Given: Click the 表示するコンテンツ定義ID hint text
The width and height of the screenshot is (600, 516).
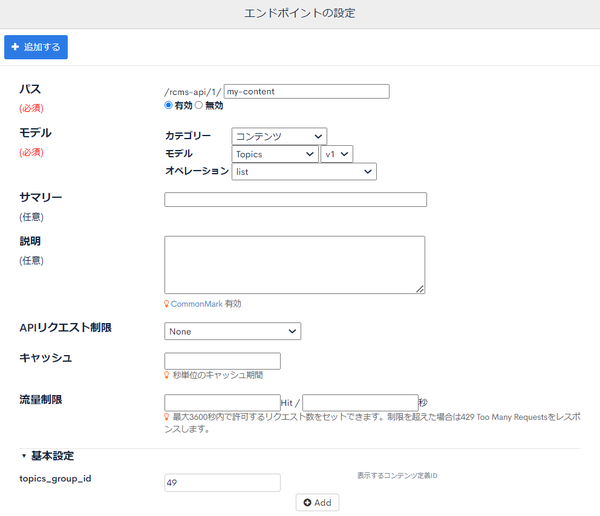Looking at the screenshot, I should pos(397,475).
